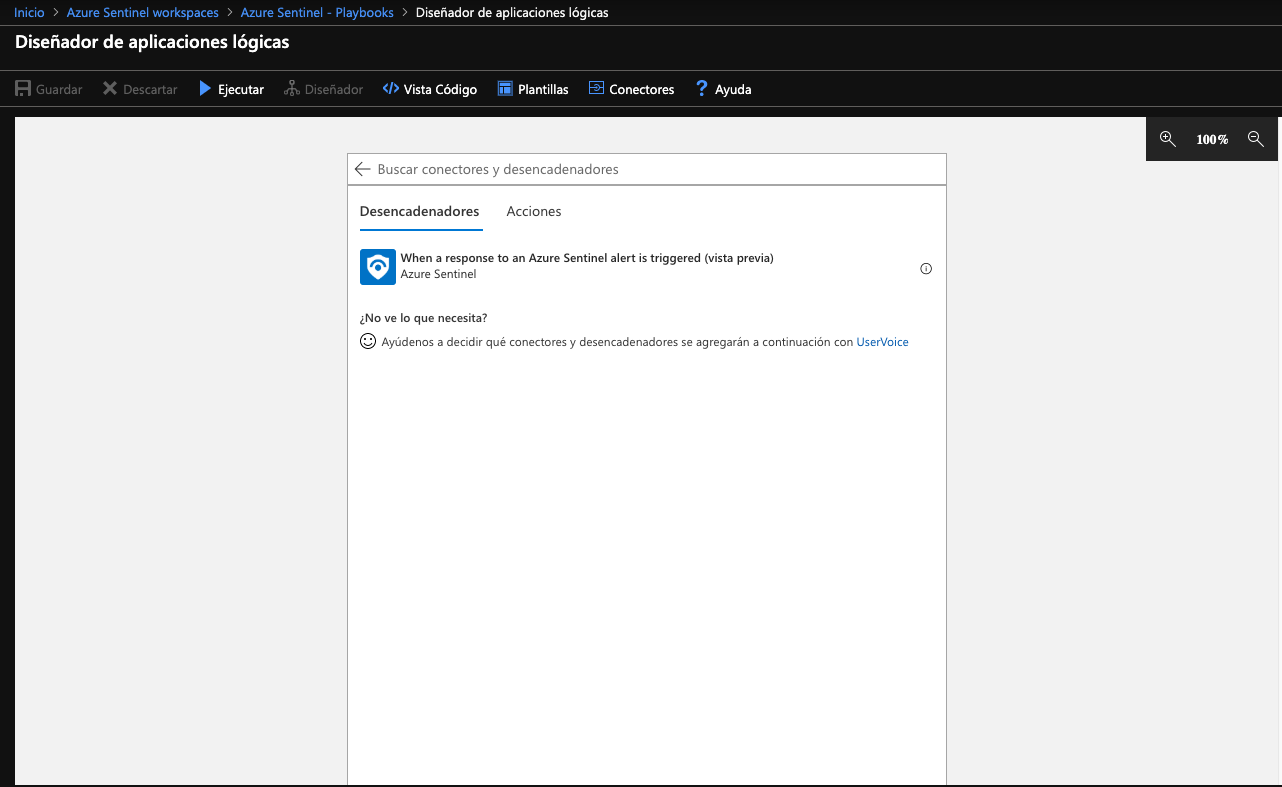The image size is (1282, 787).
Task: Click the Inicio breadcrumb link
Action: coord(29,13)
